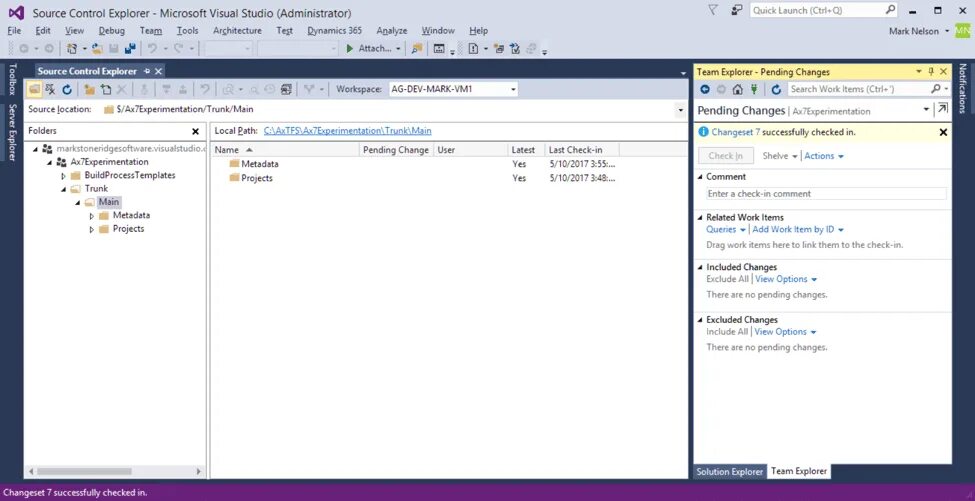The width and height of the screenshot is (975, 501).
Task: Click the green Start Attach button
Action: (x=370, y=48)
